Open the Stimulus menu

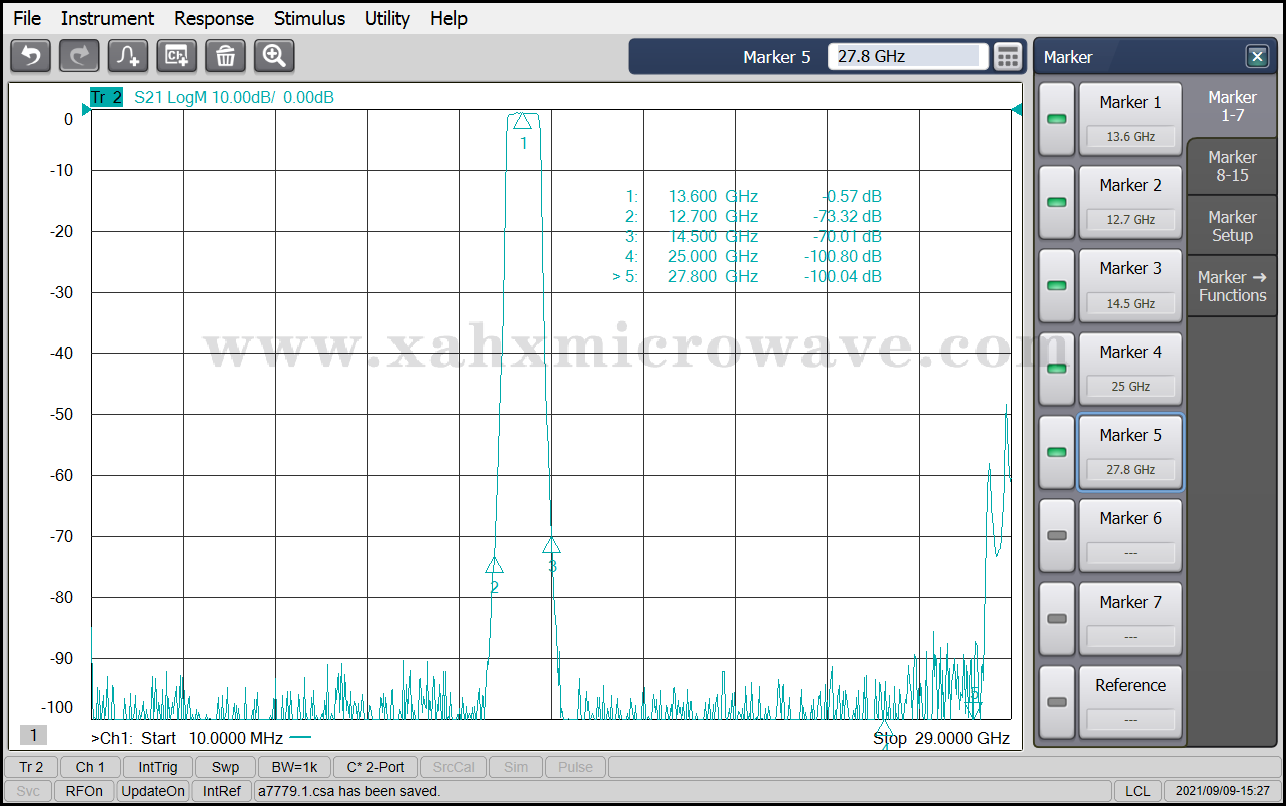click(309, 18)
